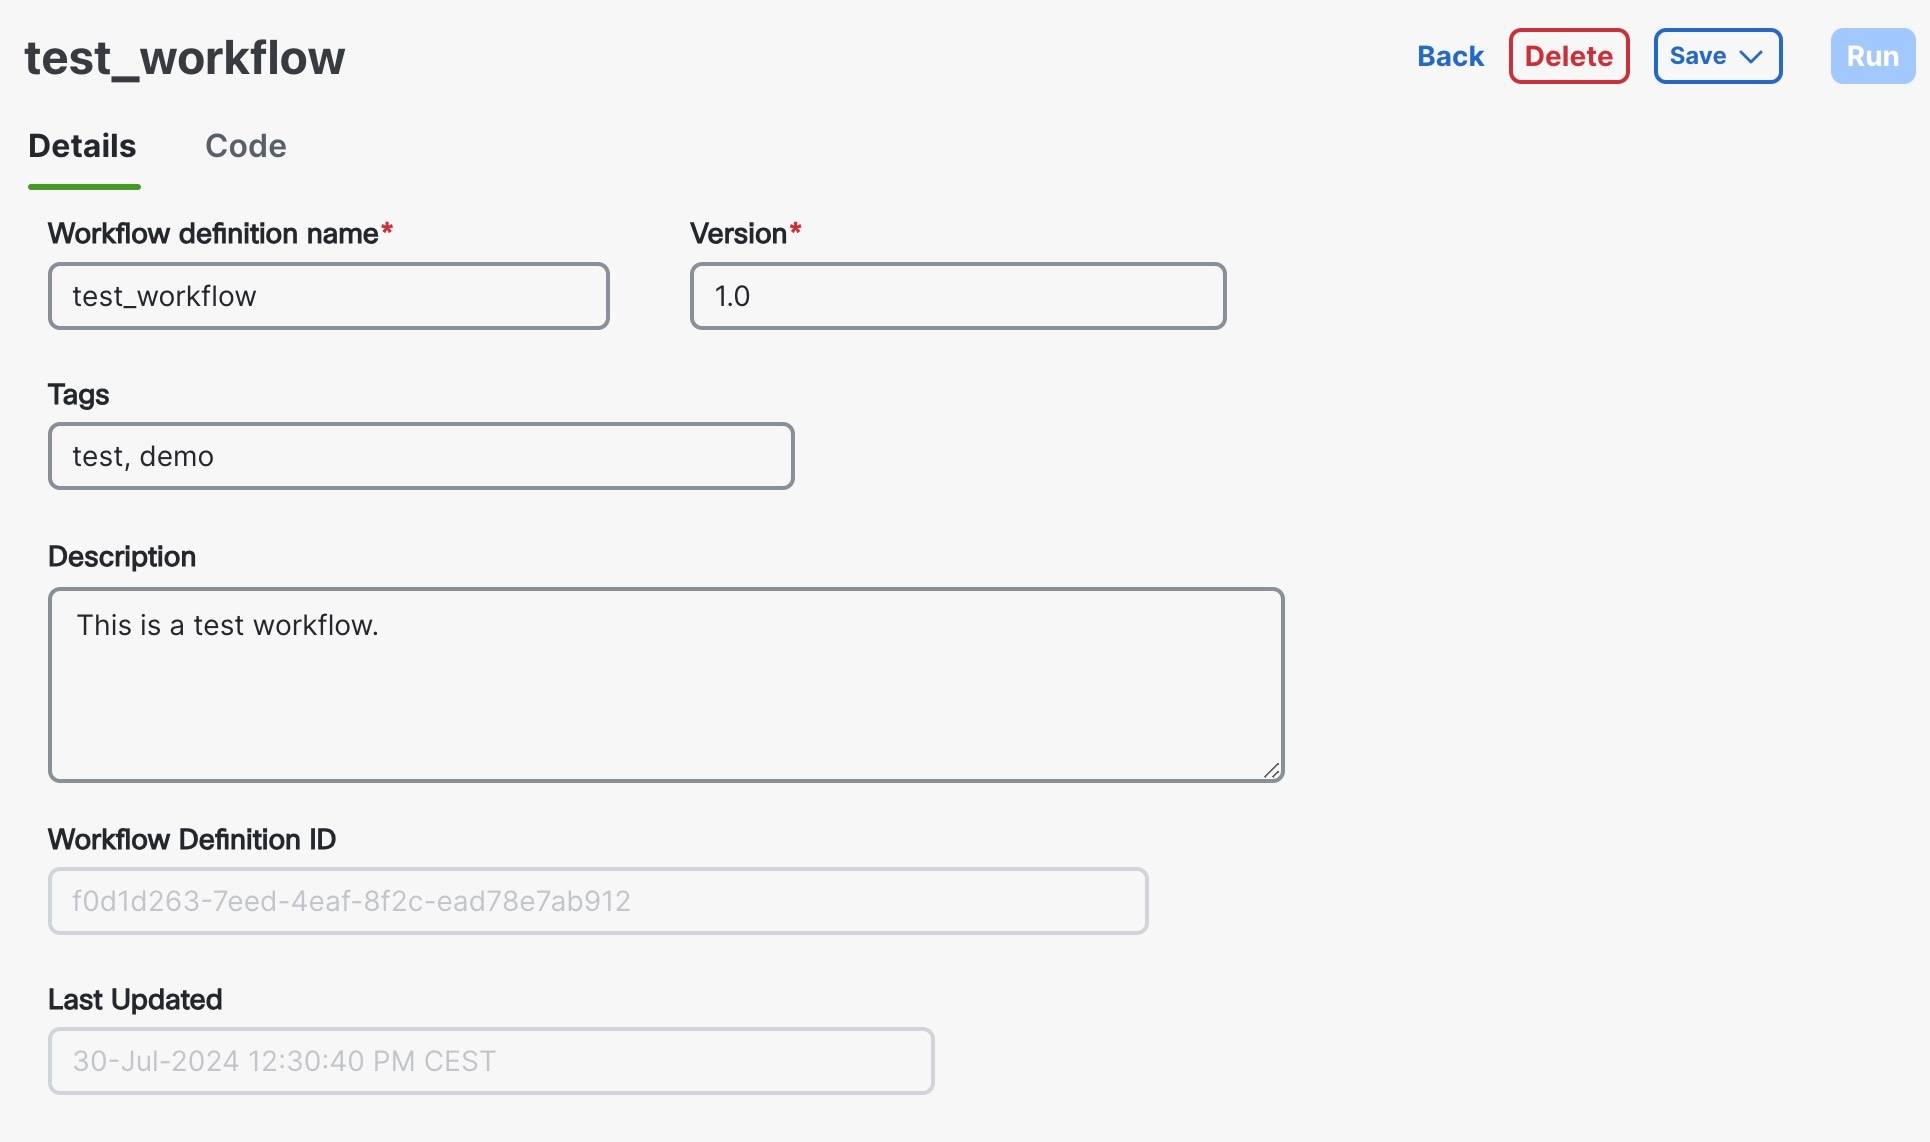Viewport: 1930px width, 1142px height.
Task: Click the Workflow Definition ID label
Action: click(x=192, y=839)
